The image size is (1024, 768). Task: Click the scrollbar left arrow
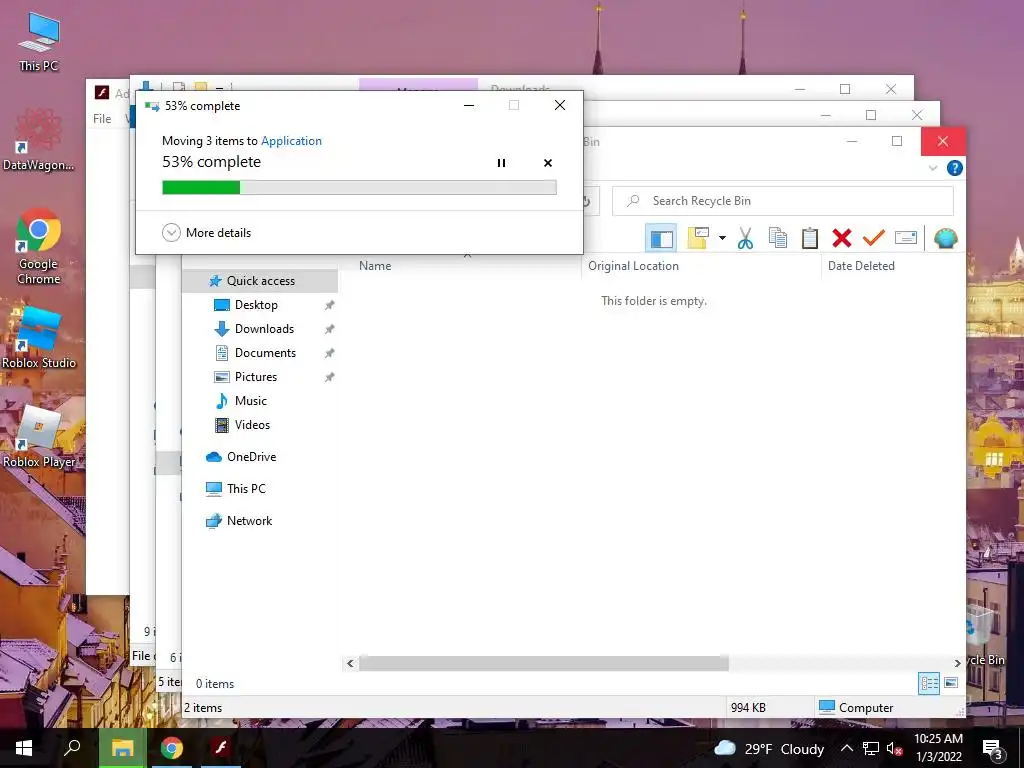point(350,664)
